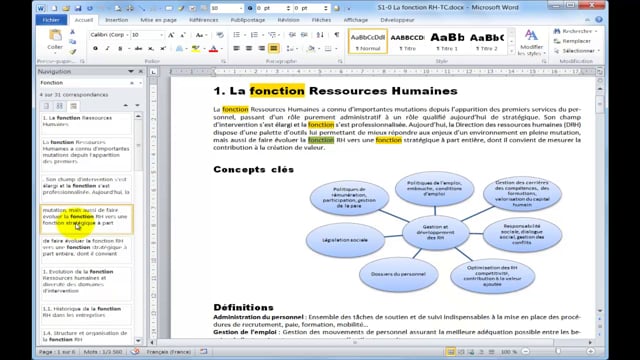Click the Cut scissors icon
Screen dimensions: 640x360
[72, 32]
